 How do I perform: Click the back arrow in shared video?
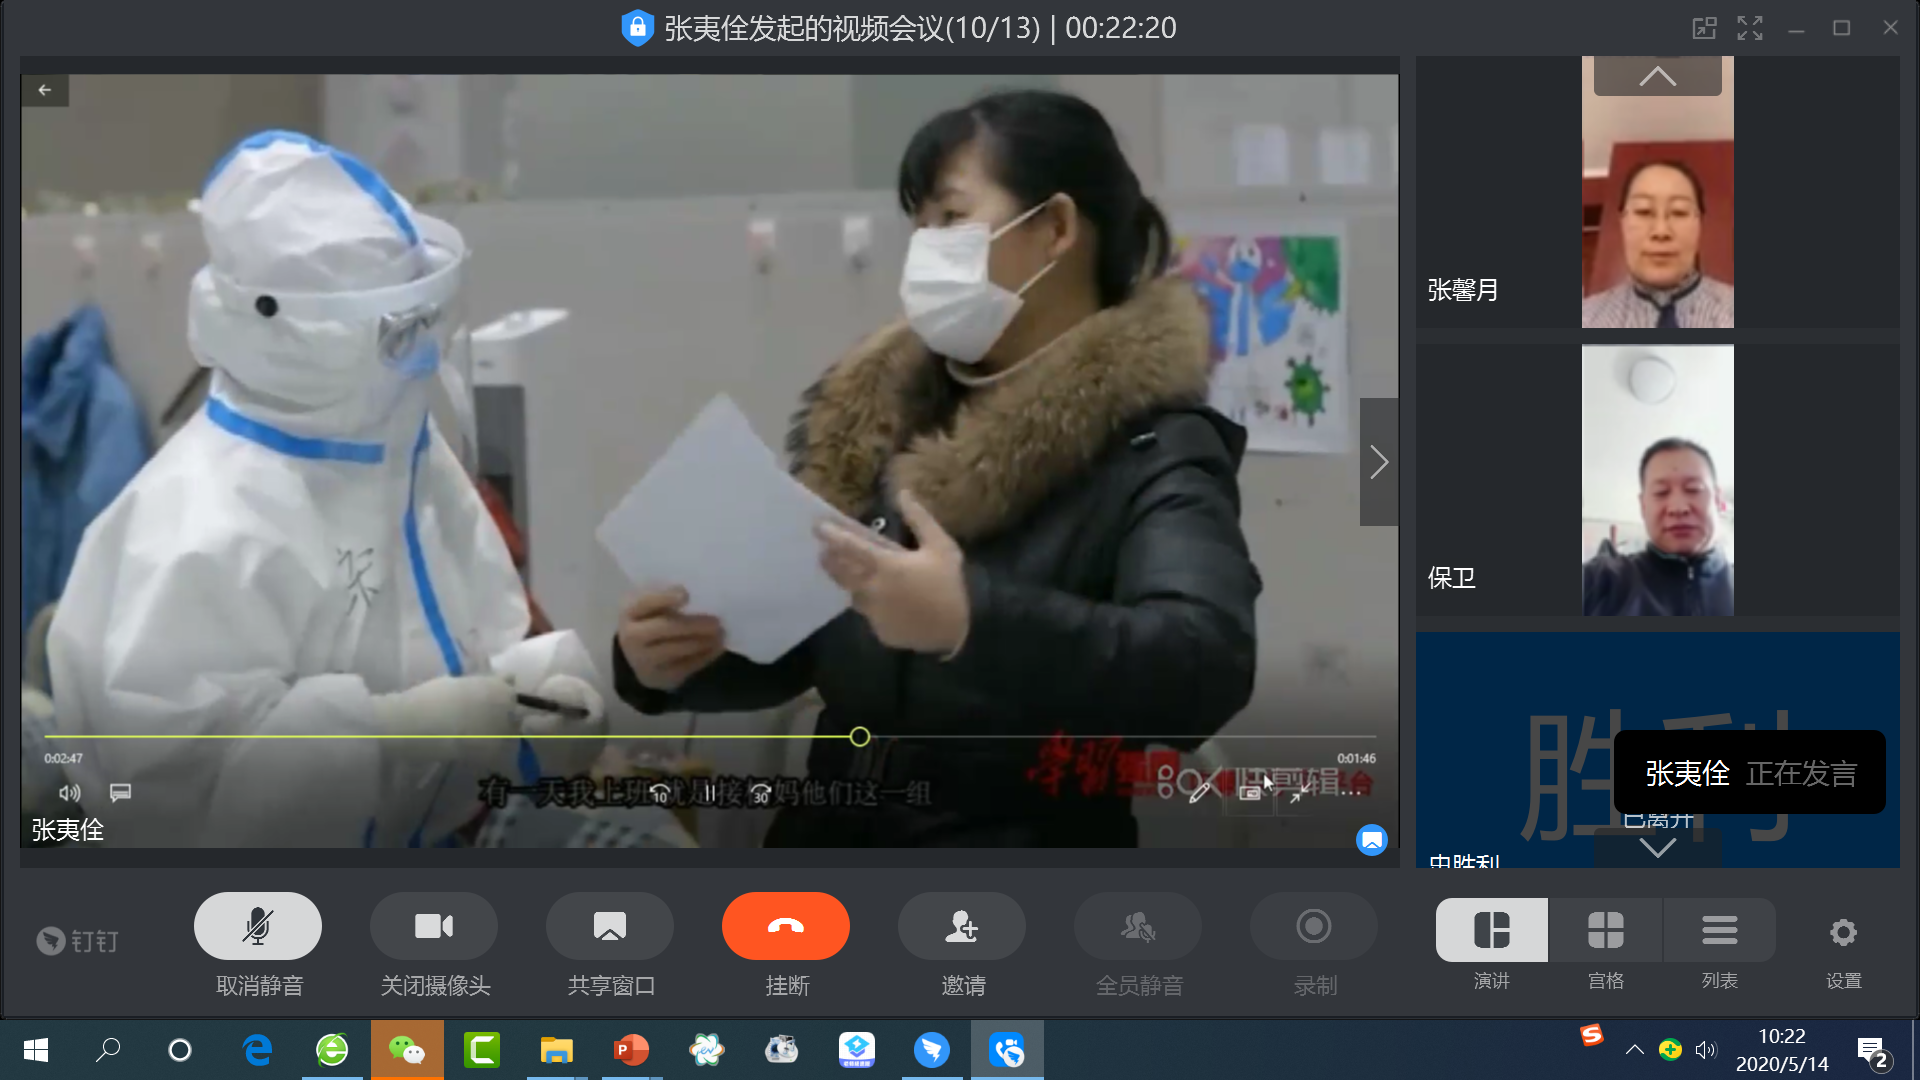45,90
